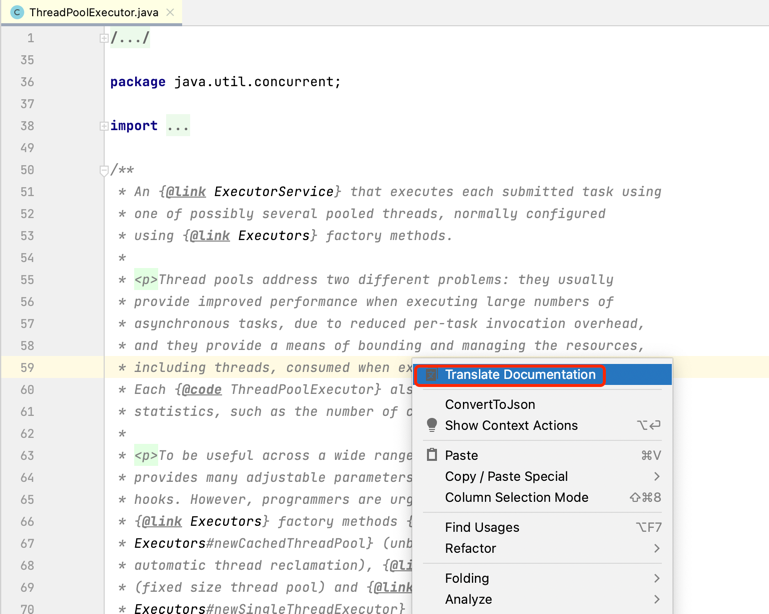This screenshot has height=614, width=769.
Task: Close the ThreadPoolExecutor.java tab
Action: [x=170, y=12]
